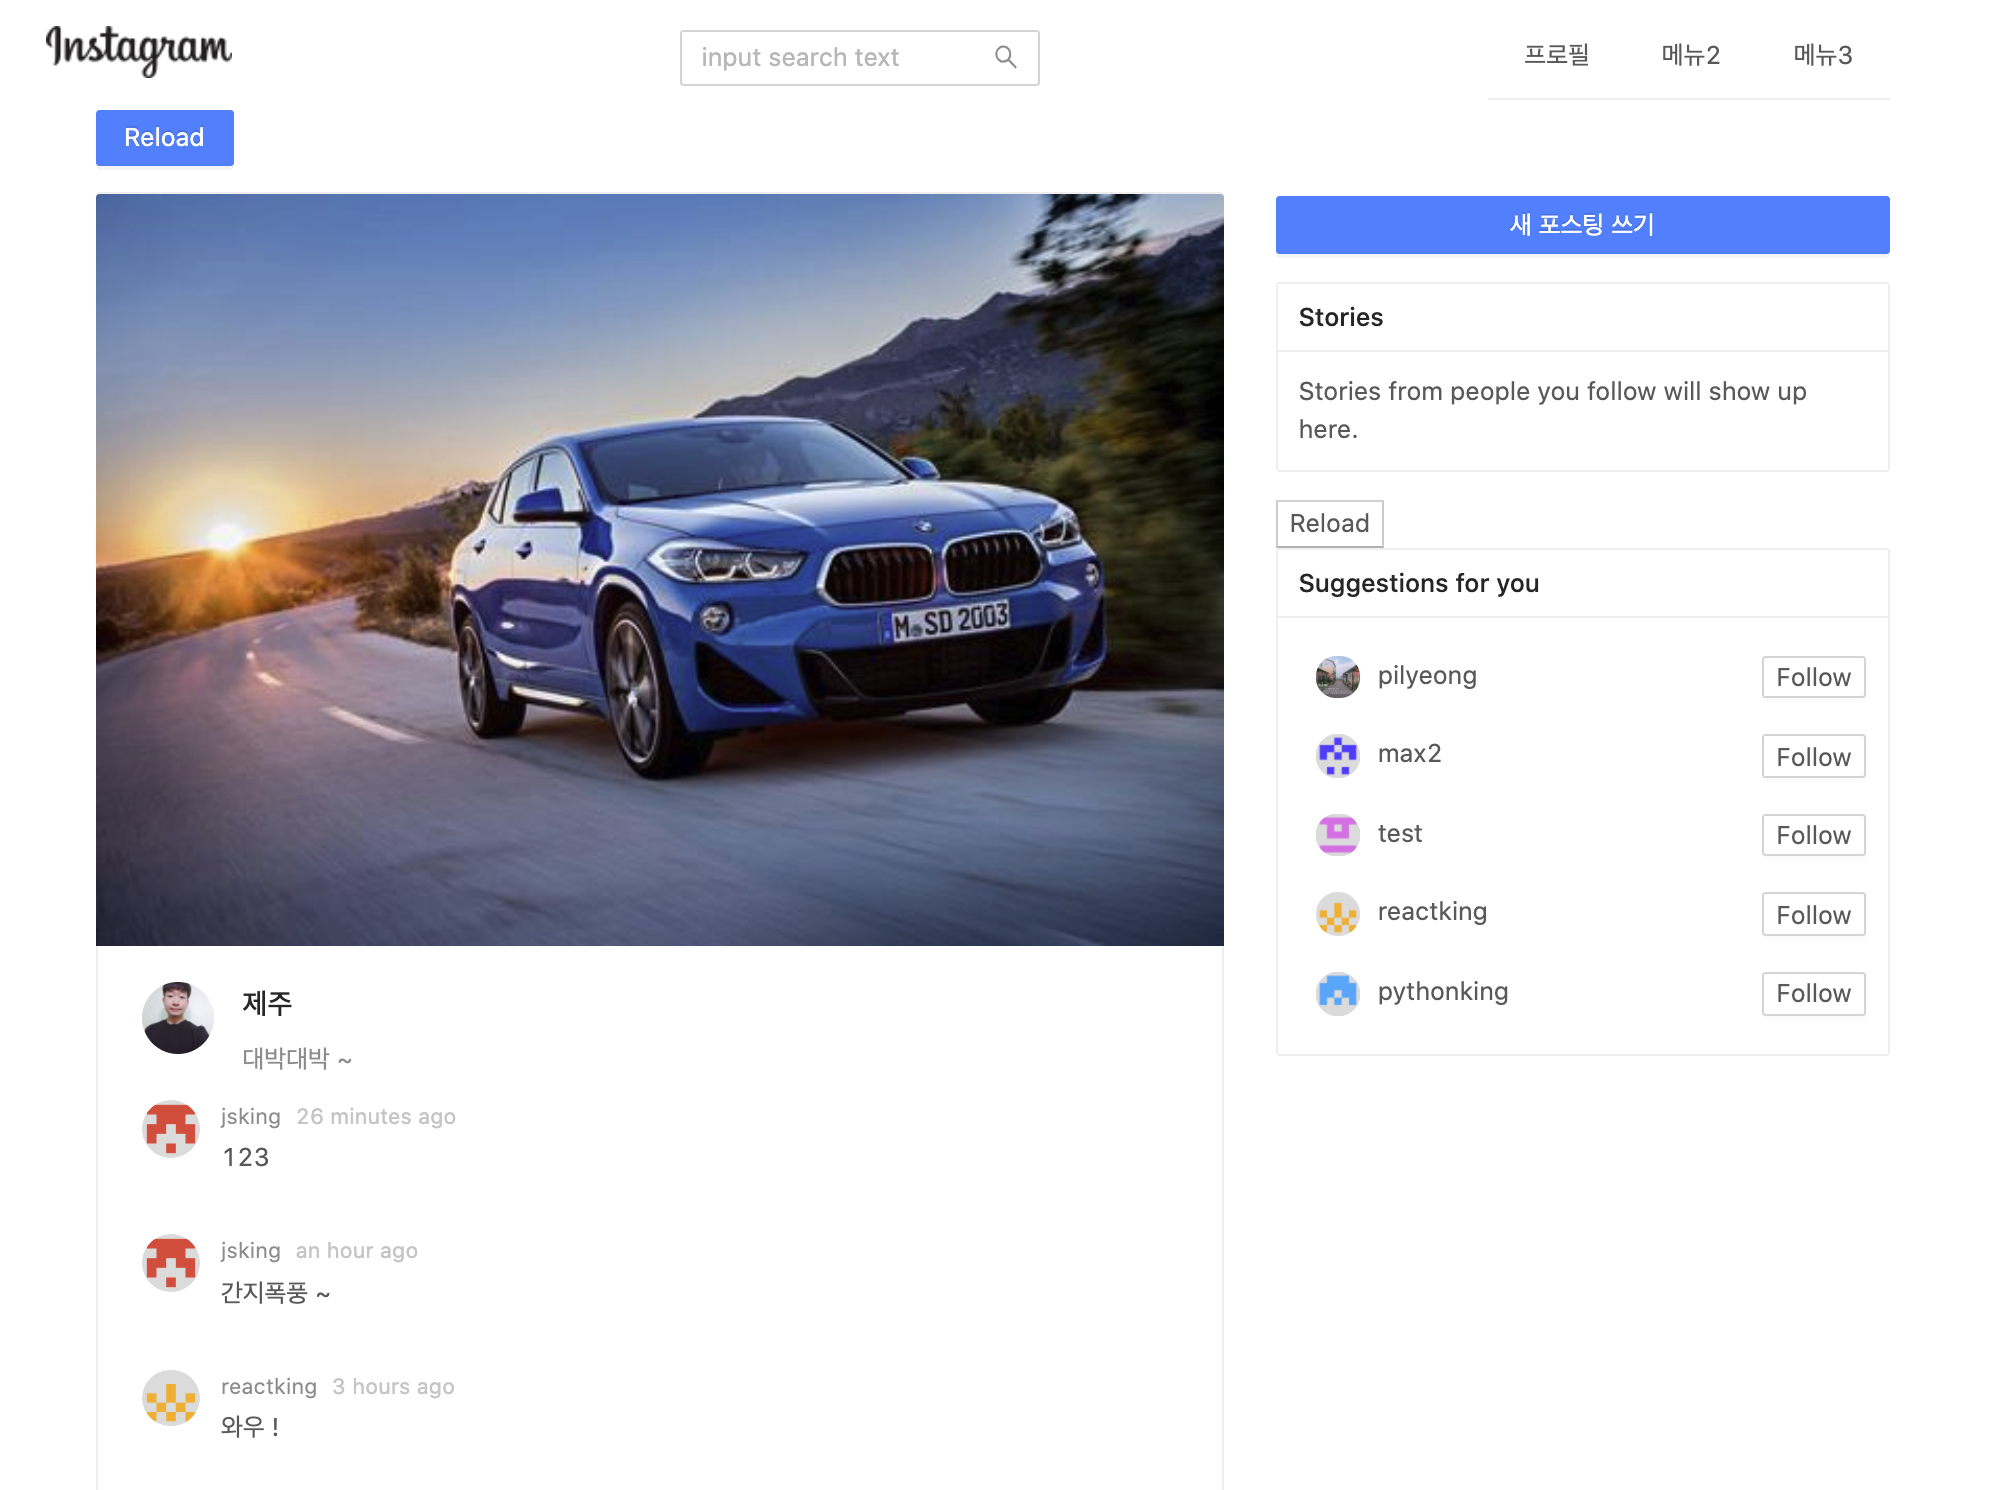Follow the user reactking

pos(1812,914)
